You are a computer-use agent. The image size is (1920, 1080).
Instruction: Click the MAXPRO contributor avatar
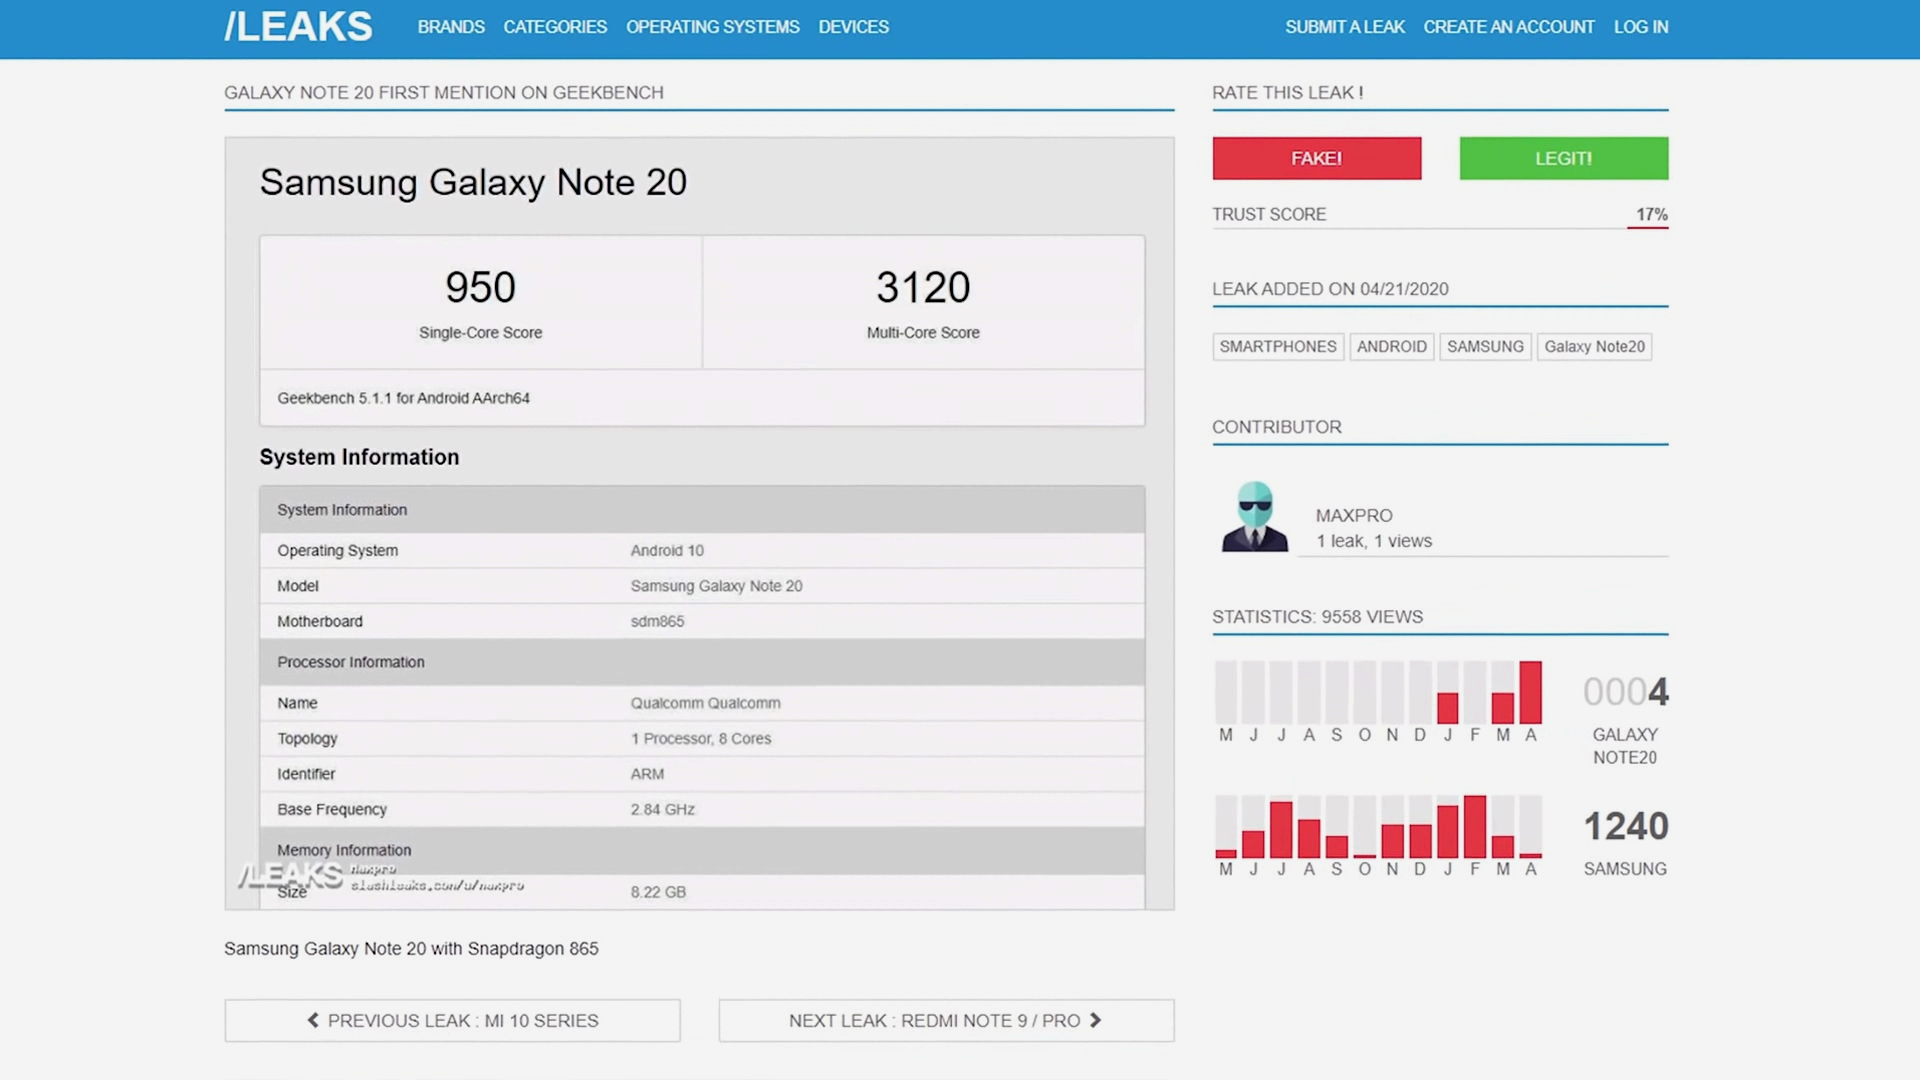pyautogui.click(x=1254, y=516)
